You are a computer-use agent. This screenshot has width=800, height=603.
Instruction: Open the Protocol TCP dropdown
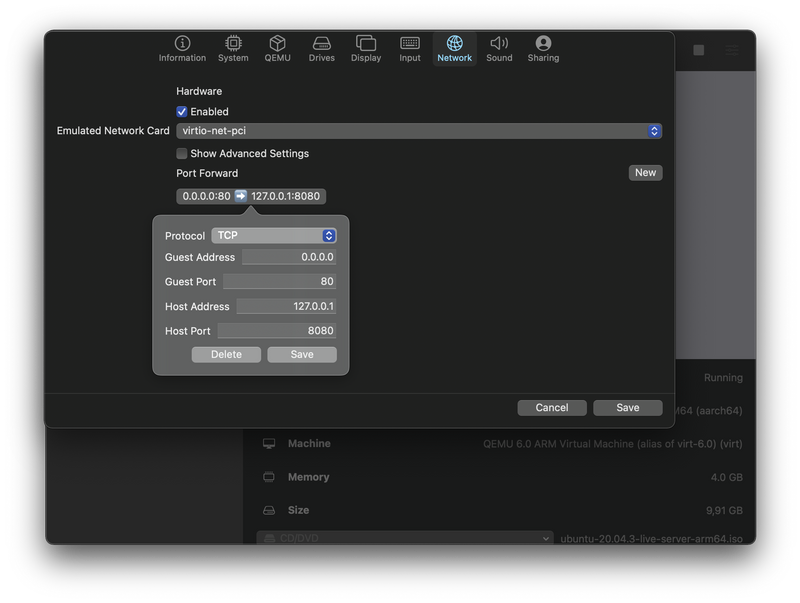tap(274, 236)
